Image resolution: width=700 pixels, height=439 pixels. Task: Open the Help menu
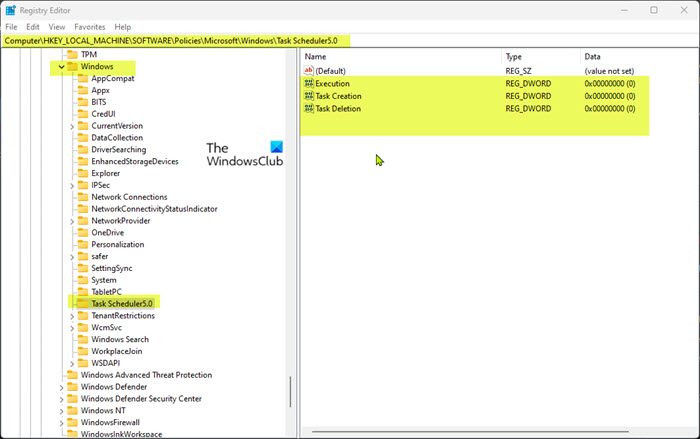point(122,27)
